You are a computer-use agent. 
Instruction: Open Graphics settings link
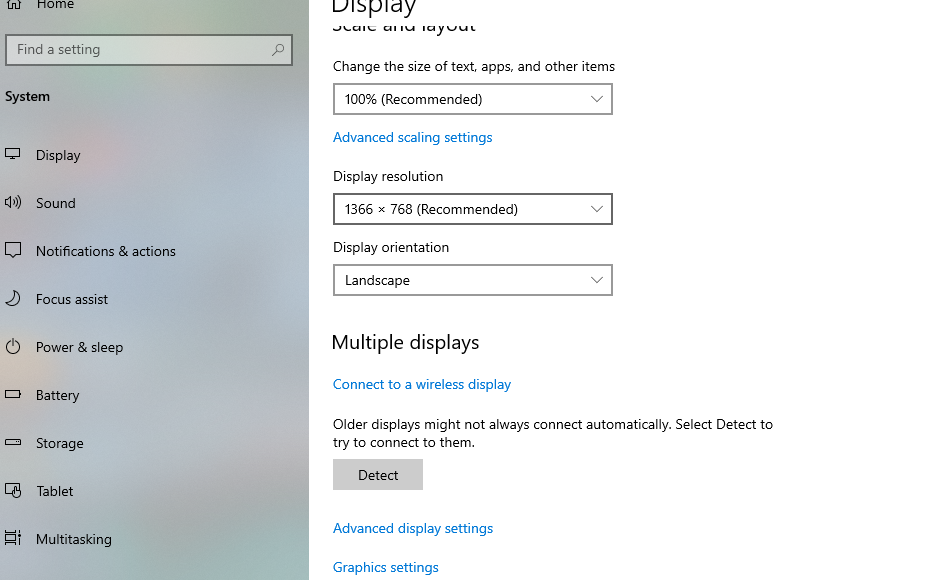385,567
